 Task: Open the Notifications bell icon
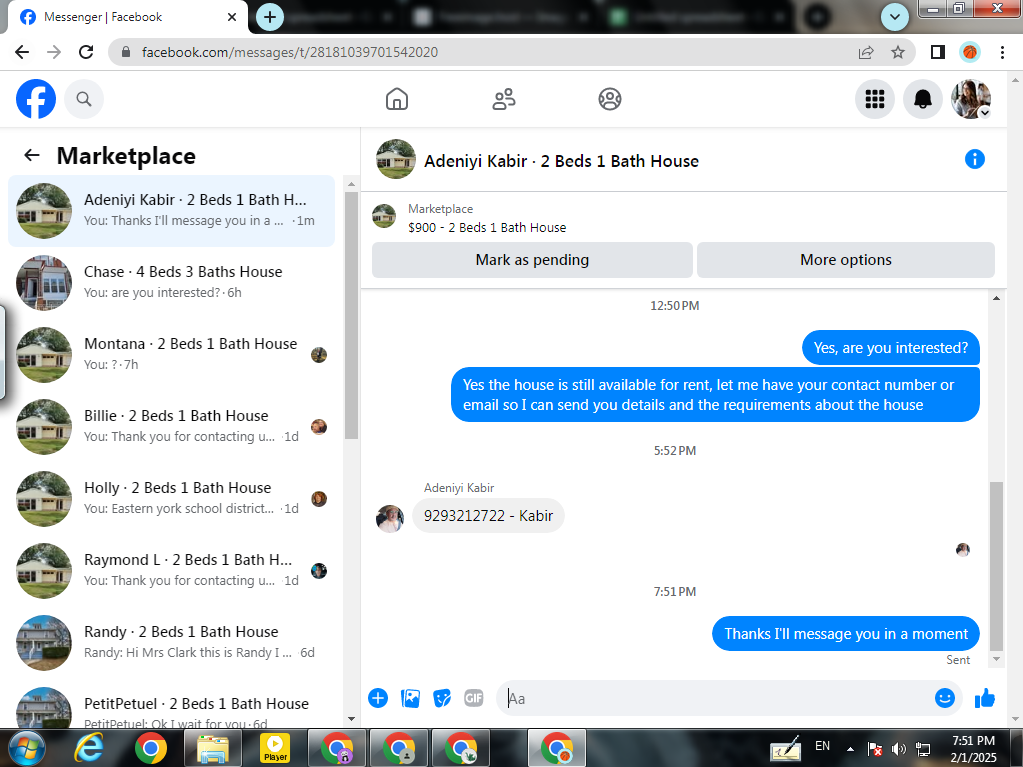coord(923,99)
